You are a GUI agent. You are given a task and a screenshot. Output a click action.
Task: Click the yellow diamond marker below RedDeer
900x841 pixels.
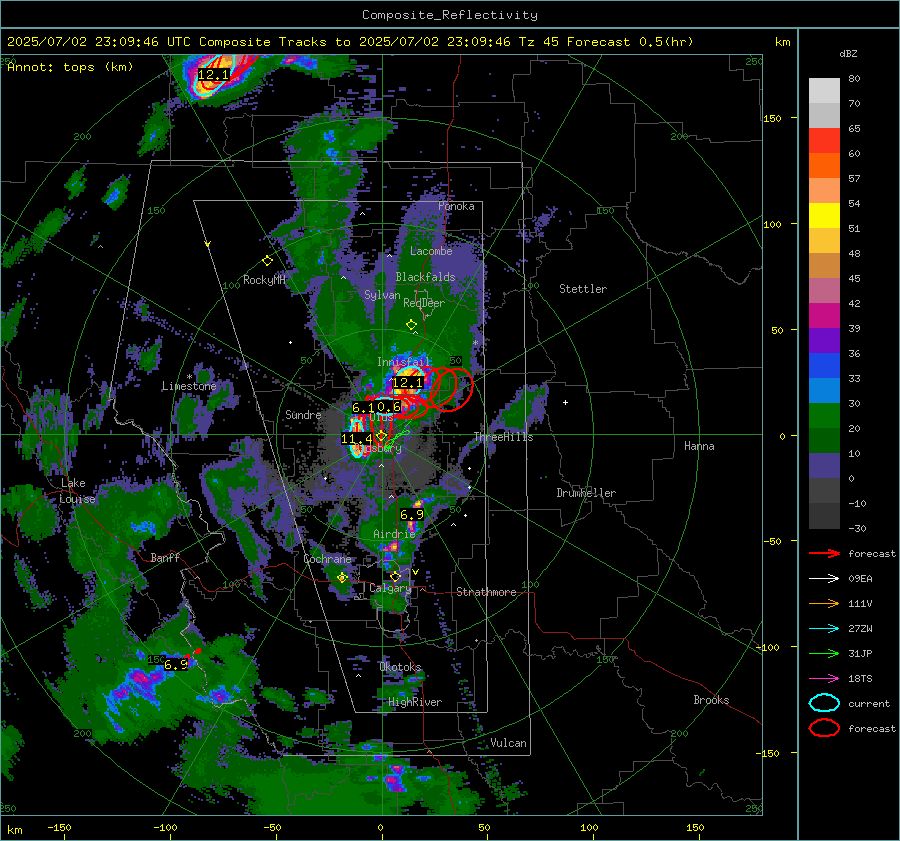411,325
